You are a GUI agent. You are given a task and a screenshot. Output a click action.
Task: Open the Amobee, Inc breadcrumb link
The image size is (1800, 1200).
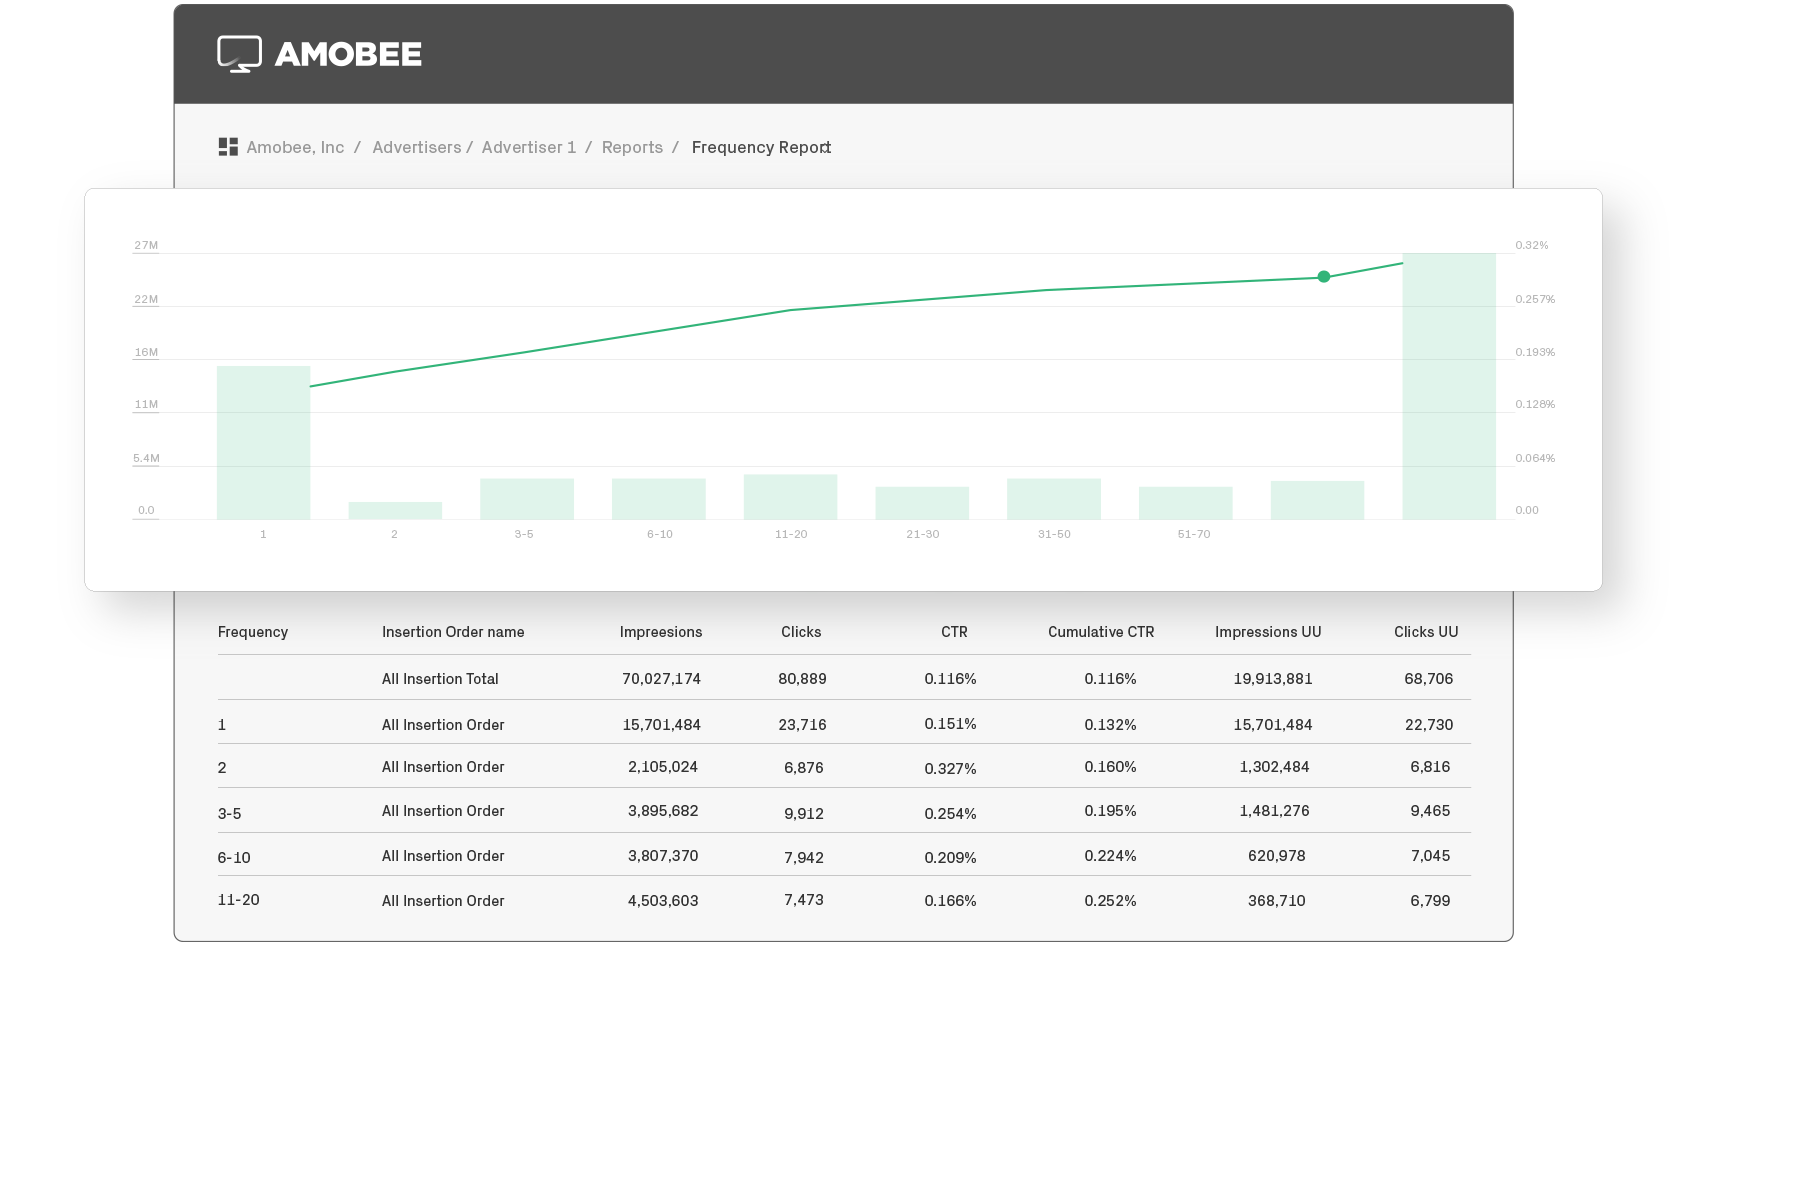tap(295, 147)
